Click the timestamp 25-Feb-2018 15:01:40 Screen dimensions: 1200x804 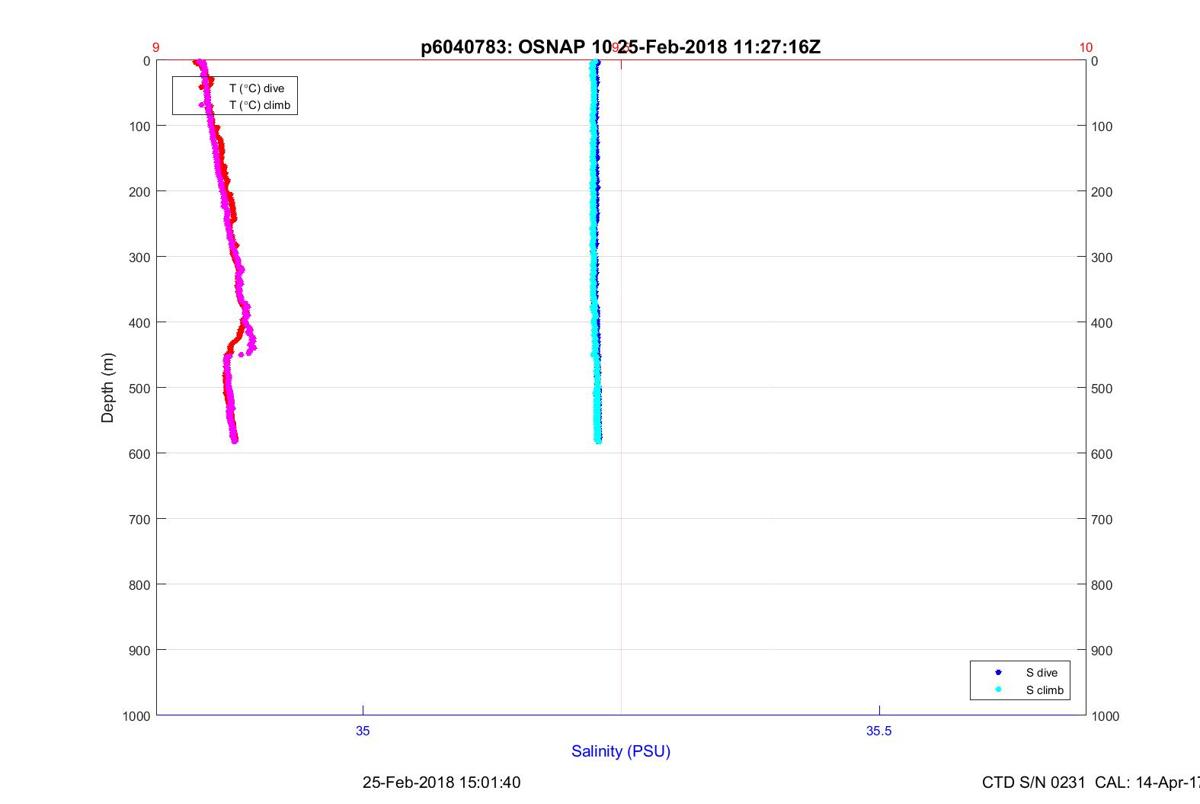[441, 782]
